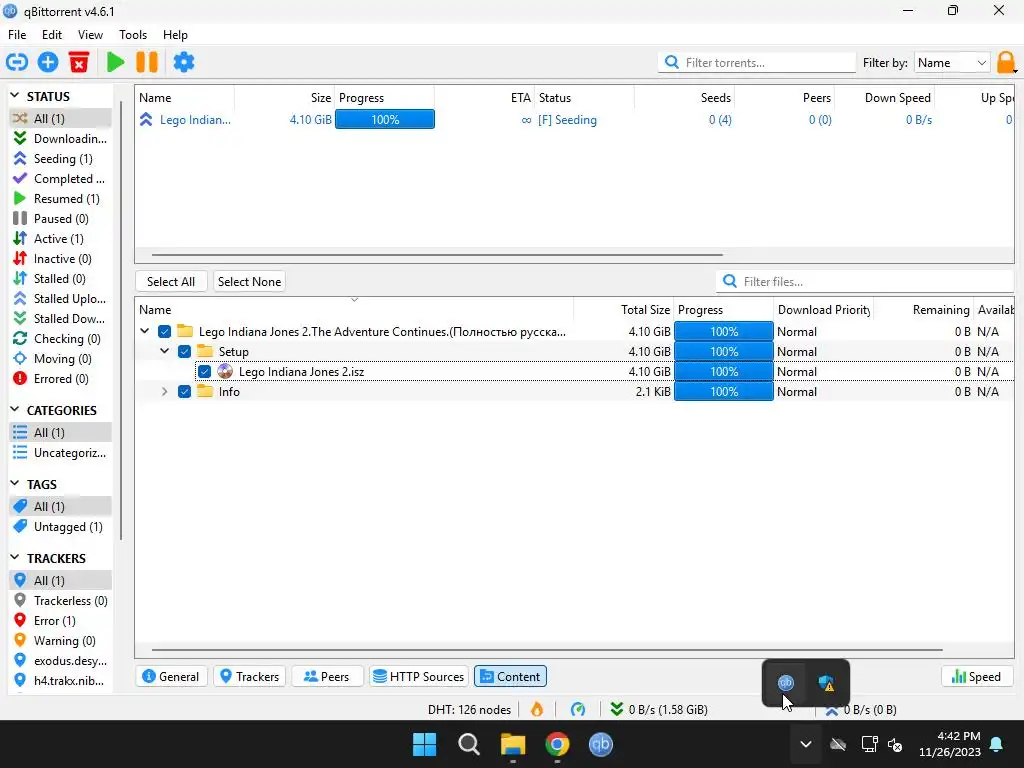The width and height of the screenshot is (1024, 768).
Task: Select the Trackerless (0) tracker filter
Action: (x=60, y=601)
